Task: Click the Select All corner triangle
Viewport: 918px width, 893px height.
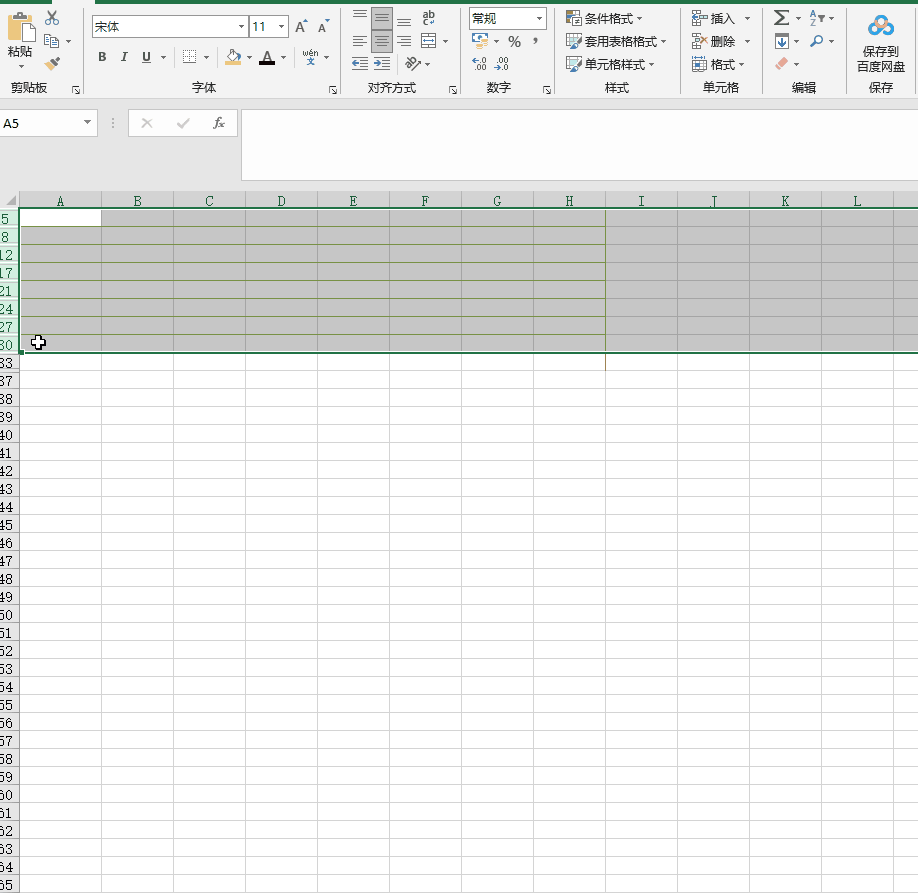Action: (x=10, y=200)
